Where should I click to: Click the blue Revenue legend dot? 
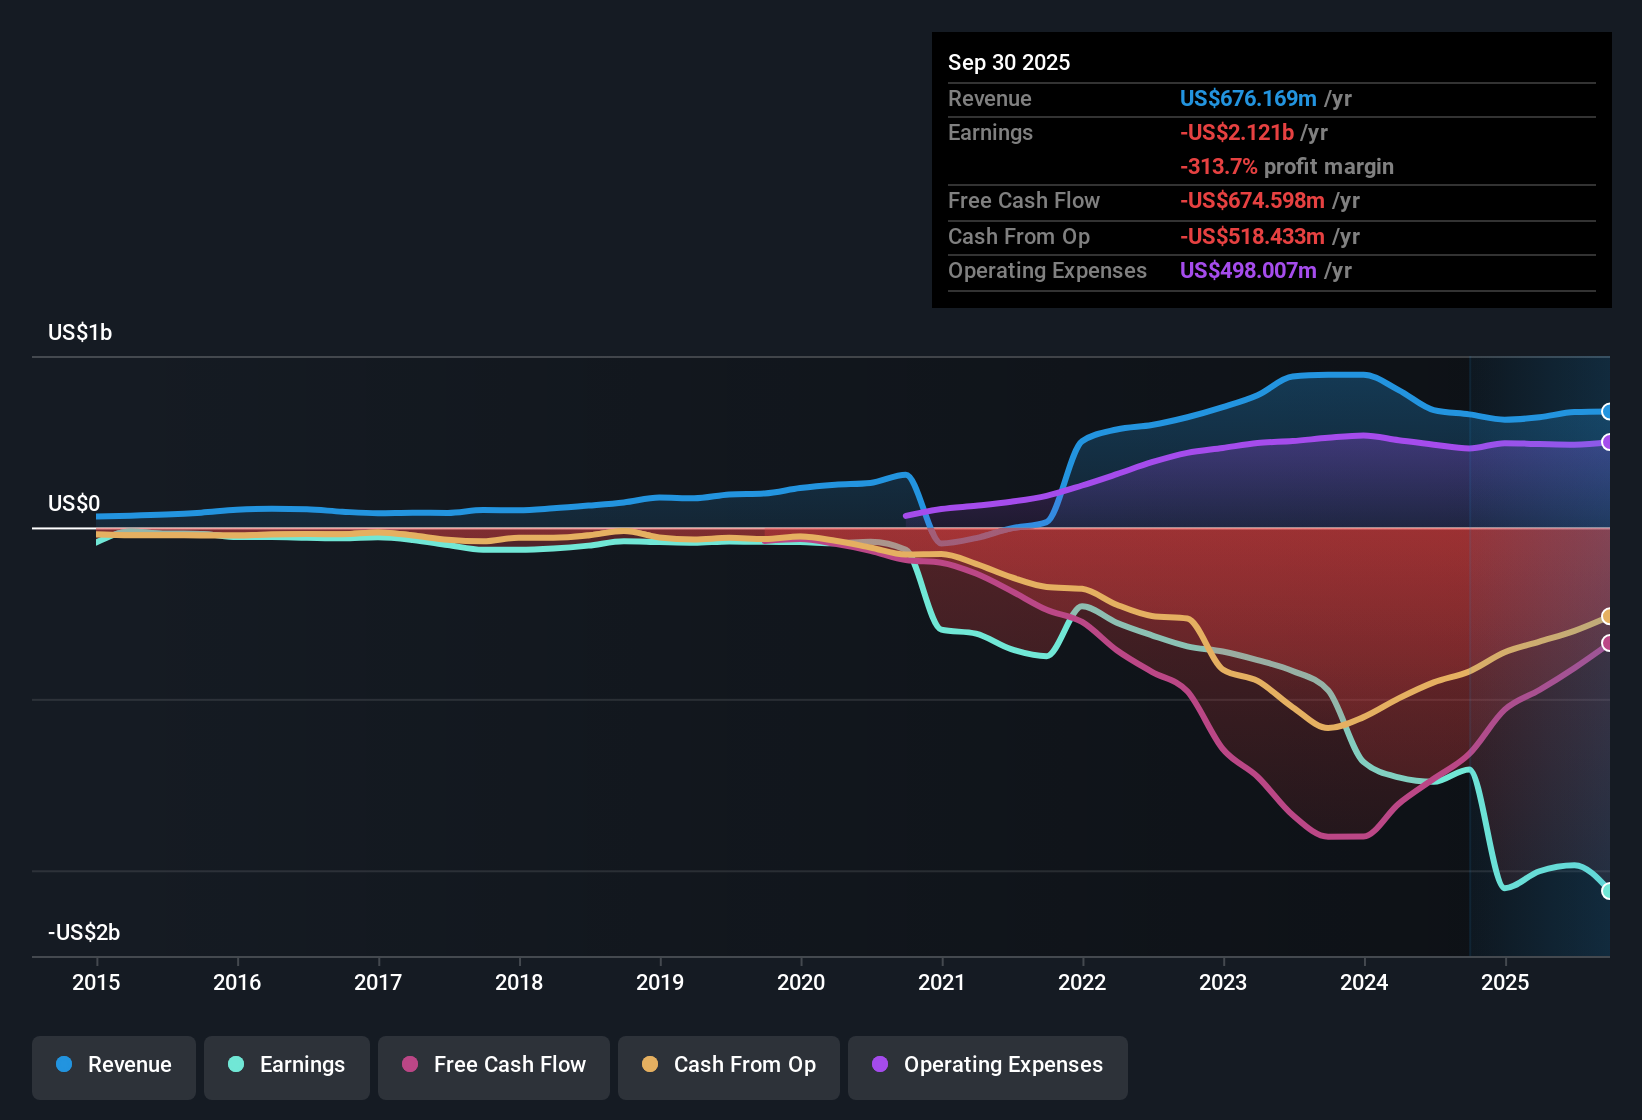[64, 1065]
